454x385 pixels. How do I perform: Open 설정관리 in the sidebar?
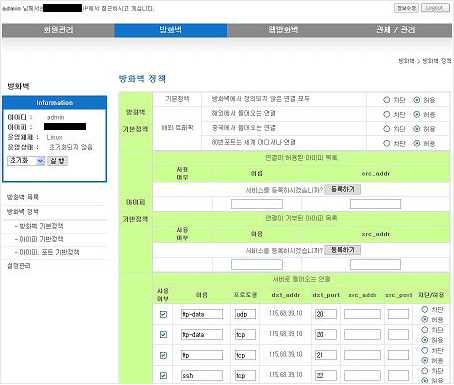(19, 266)
